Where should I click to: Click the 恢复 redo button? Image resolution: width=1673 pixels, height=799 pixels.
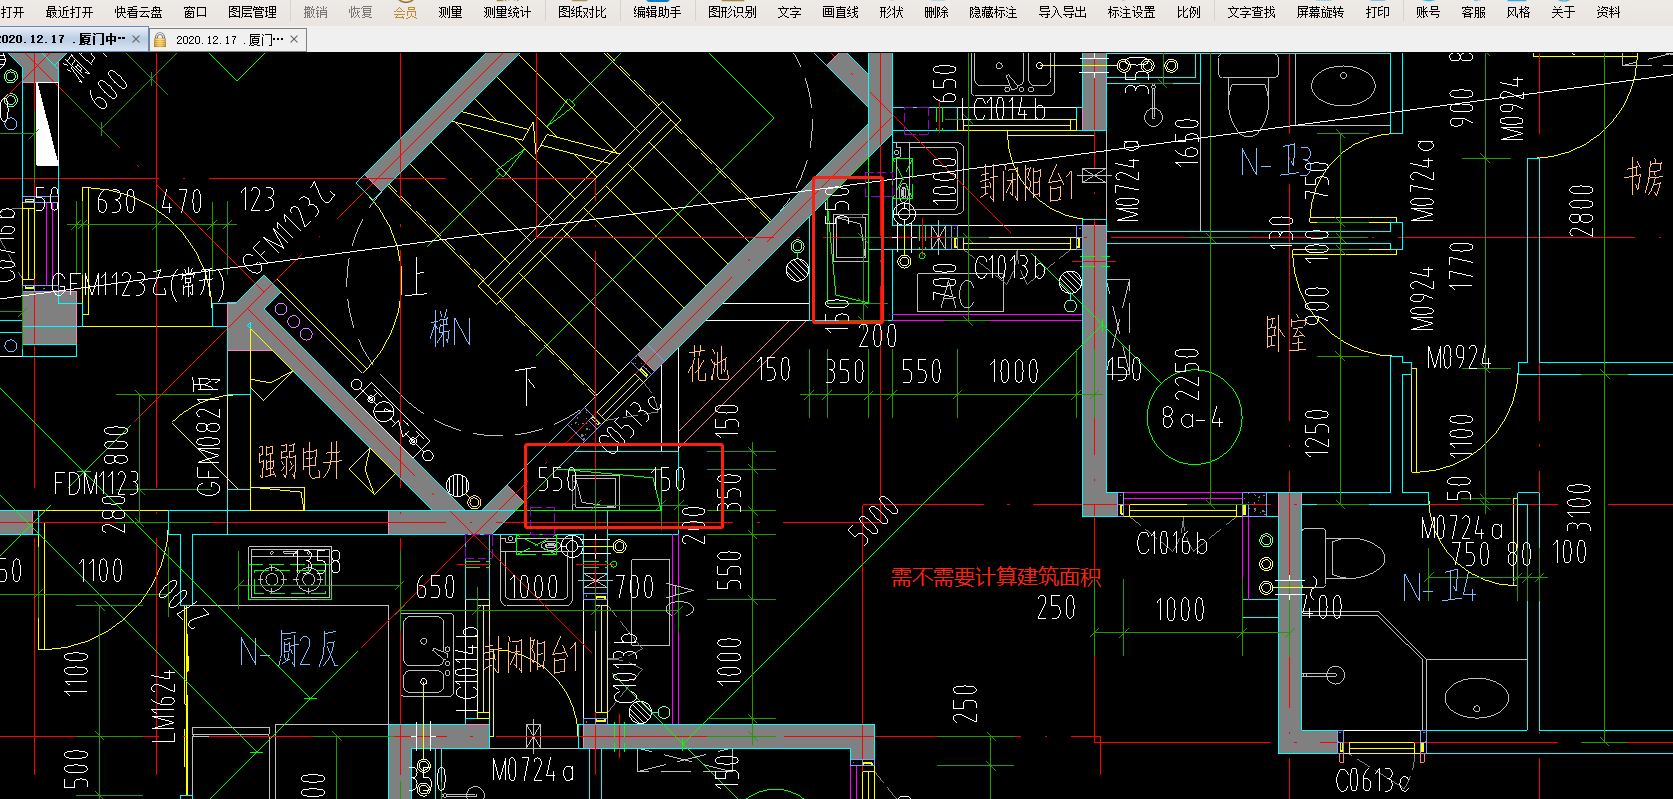point(360,12)
